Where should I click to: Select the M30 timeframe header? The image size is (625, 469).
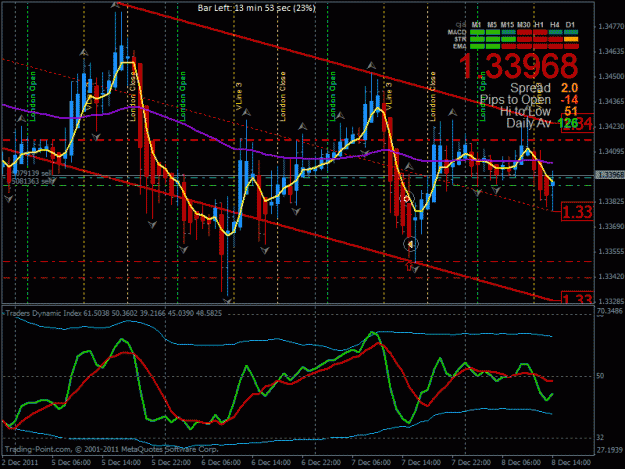coord(524,25)
